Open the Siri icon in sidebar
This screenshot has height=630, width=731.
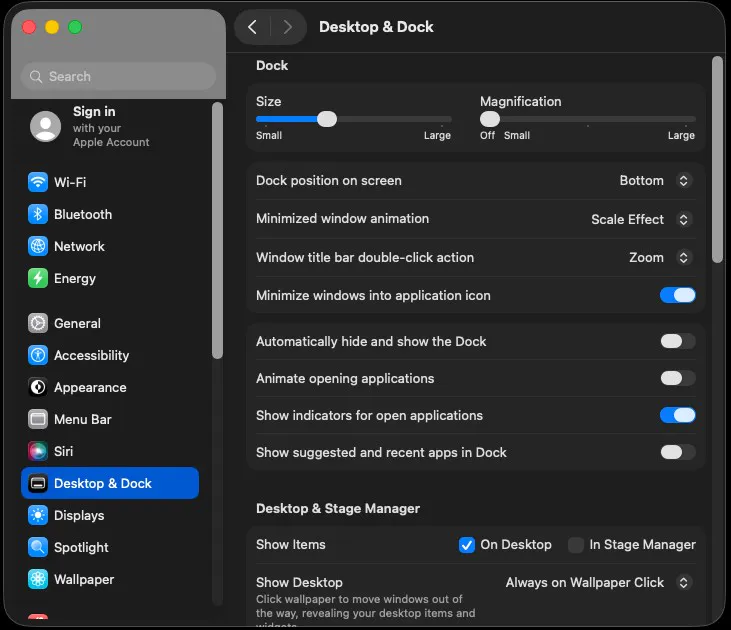tap(38, 451)
